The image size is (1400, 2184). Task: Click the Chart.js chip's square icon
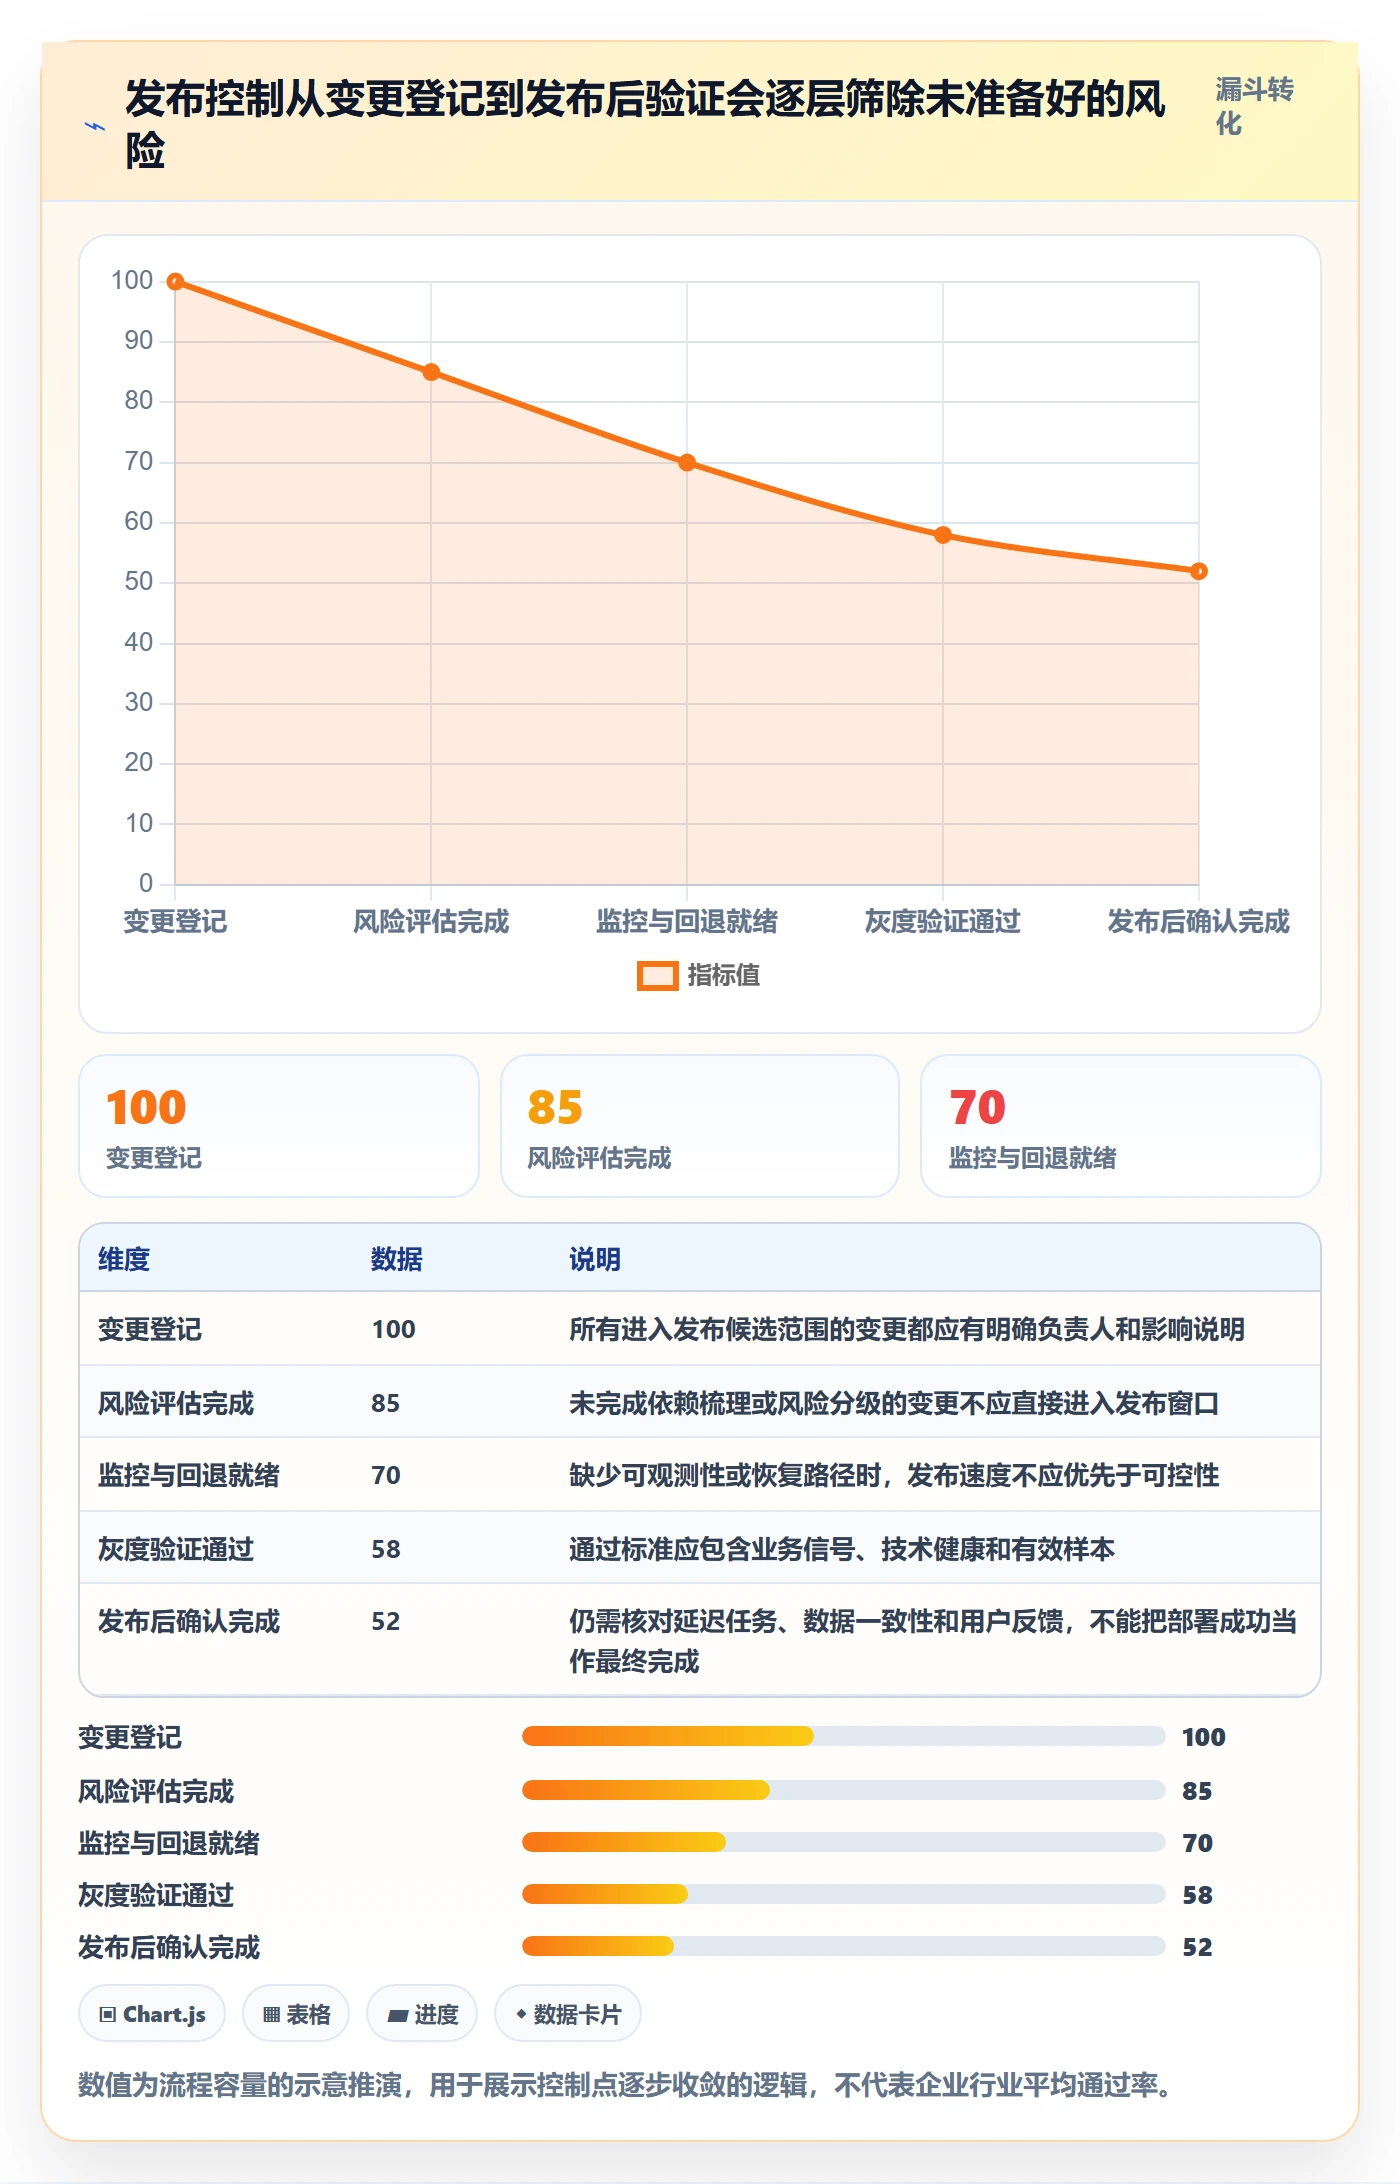[108, 2015]
